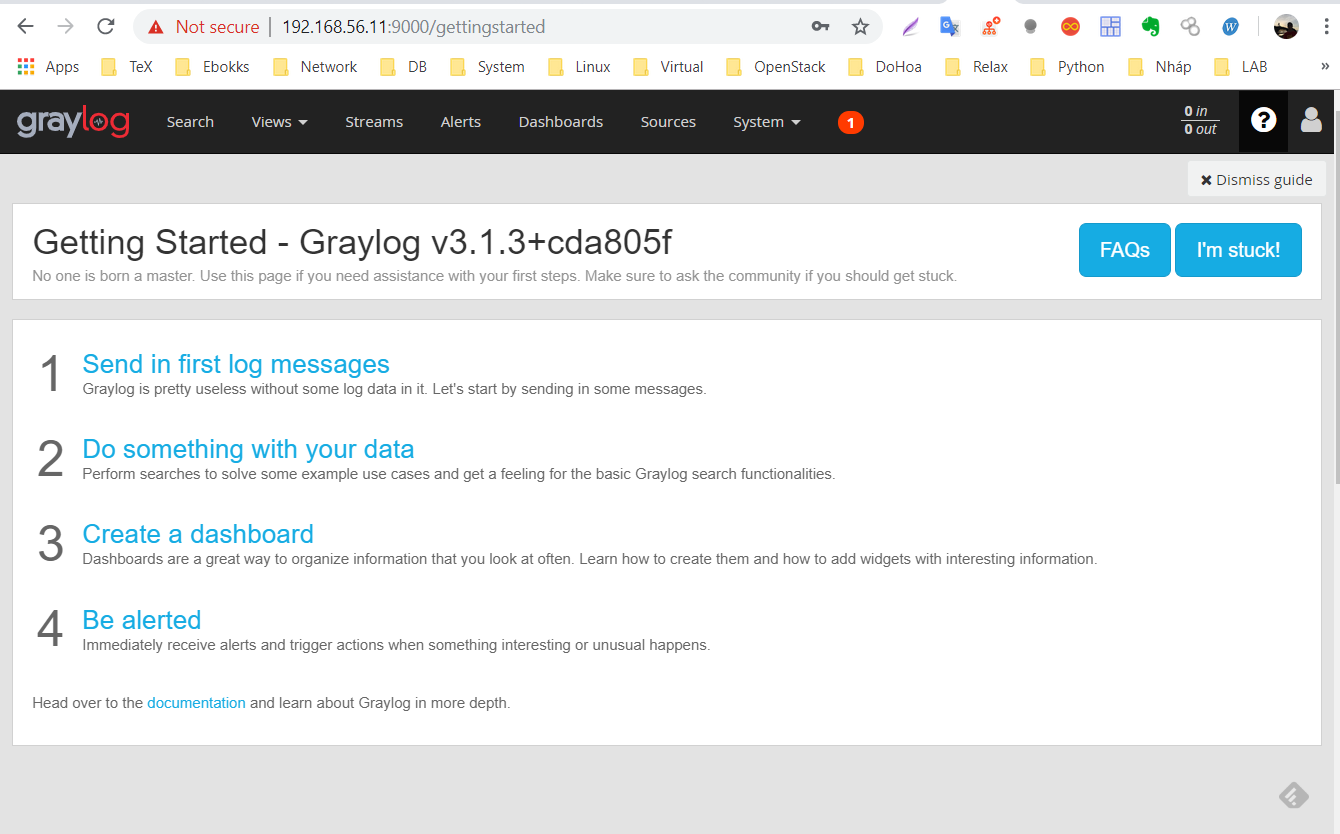Open the Google Translate extension icon
Viewport: 1340px width, 834px height.
pyautogui.click(x=950, y=27)
